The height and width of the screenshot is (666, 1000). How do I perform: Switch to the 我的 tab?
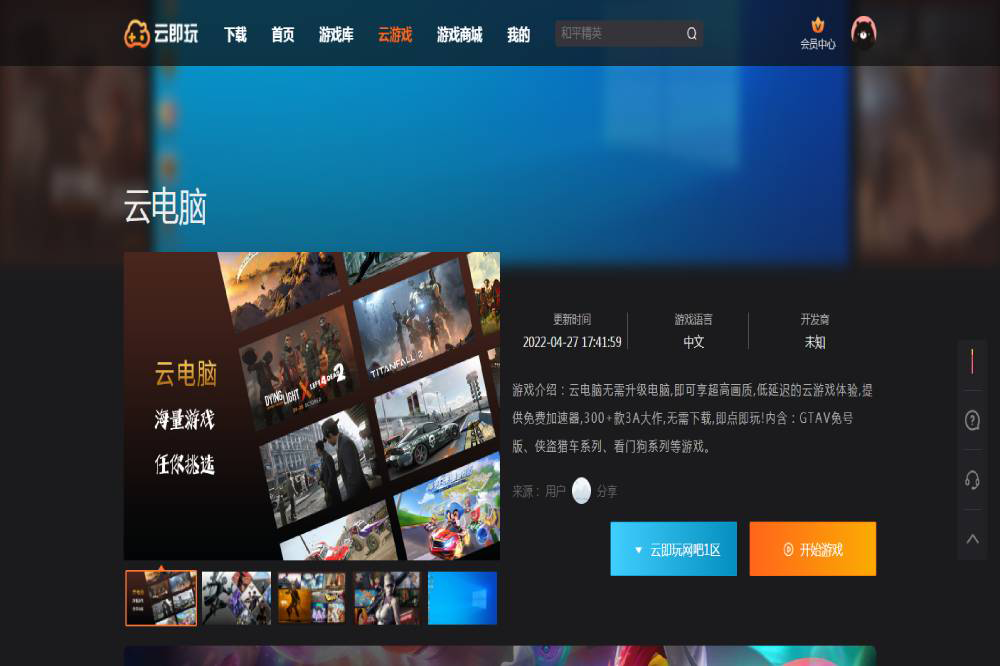518,34
